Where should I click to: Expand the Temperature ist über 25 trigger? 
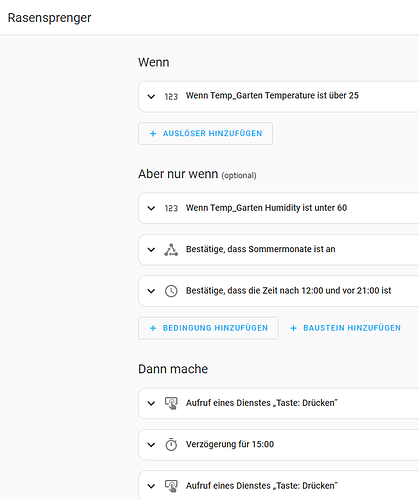151,97
